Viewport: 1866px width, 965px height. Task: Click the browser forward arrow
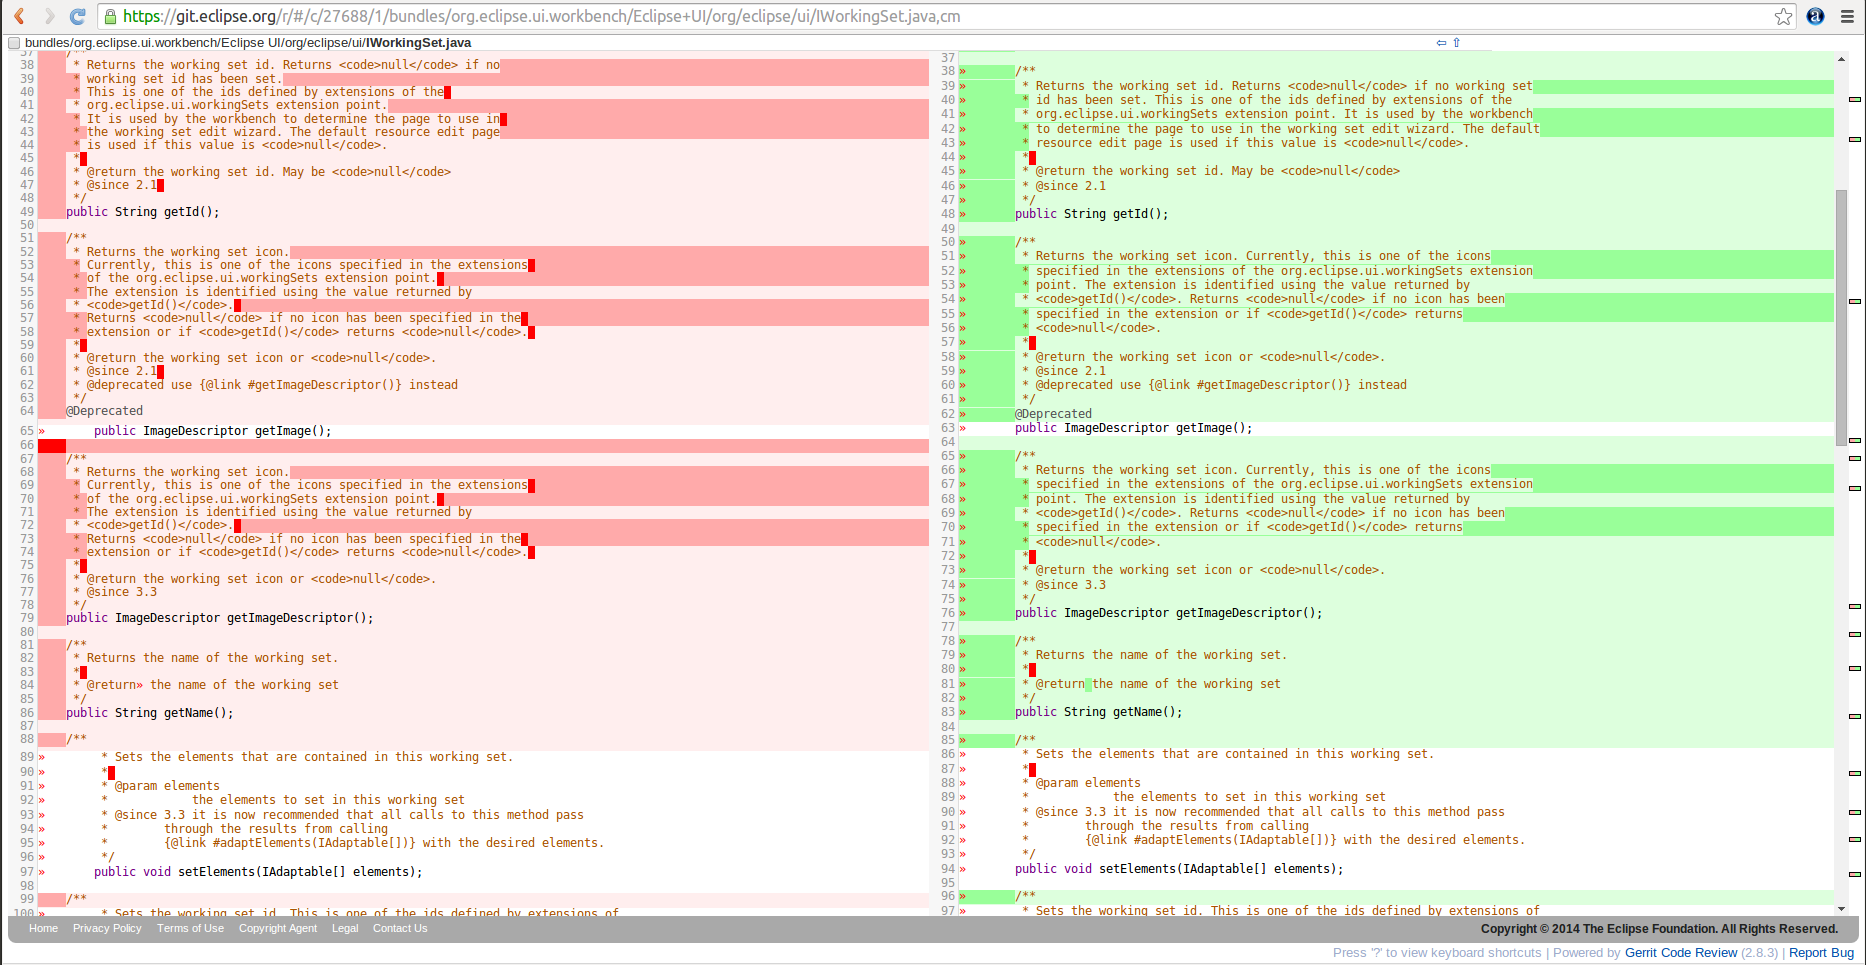48,16
